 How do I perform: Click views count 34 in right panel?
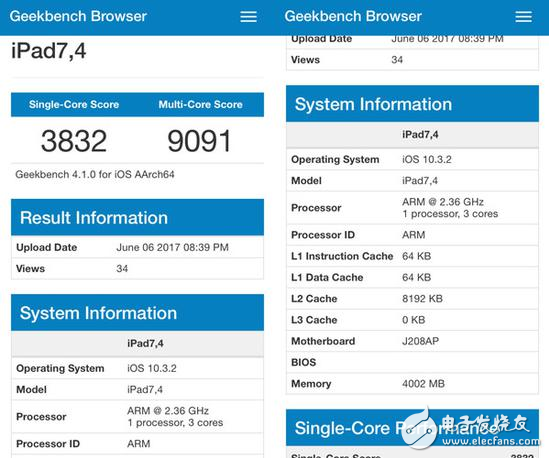397,60
